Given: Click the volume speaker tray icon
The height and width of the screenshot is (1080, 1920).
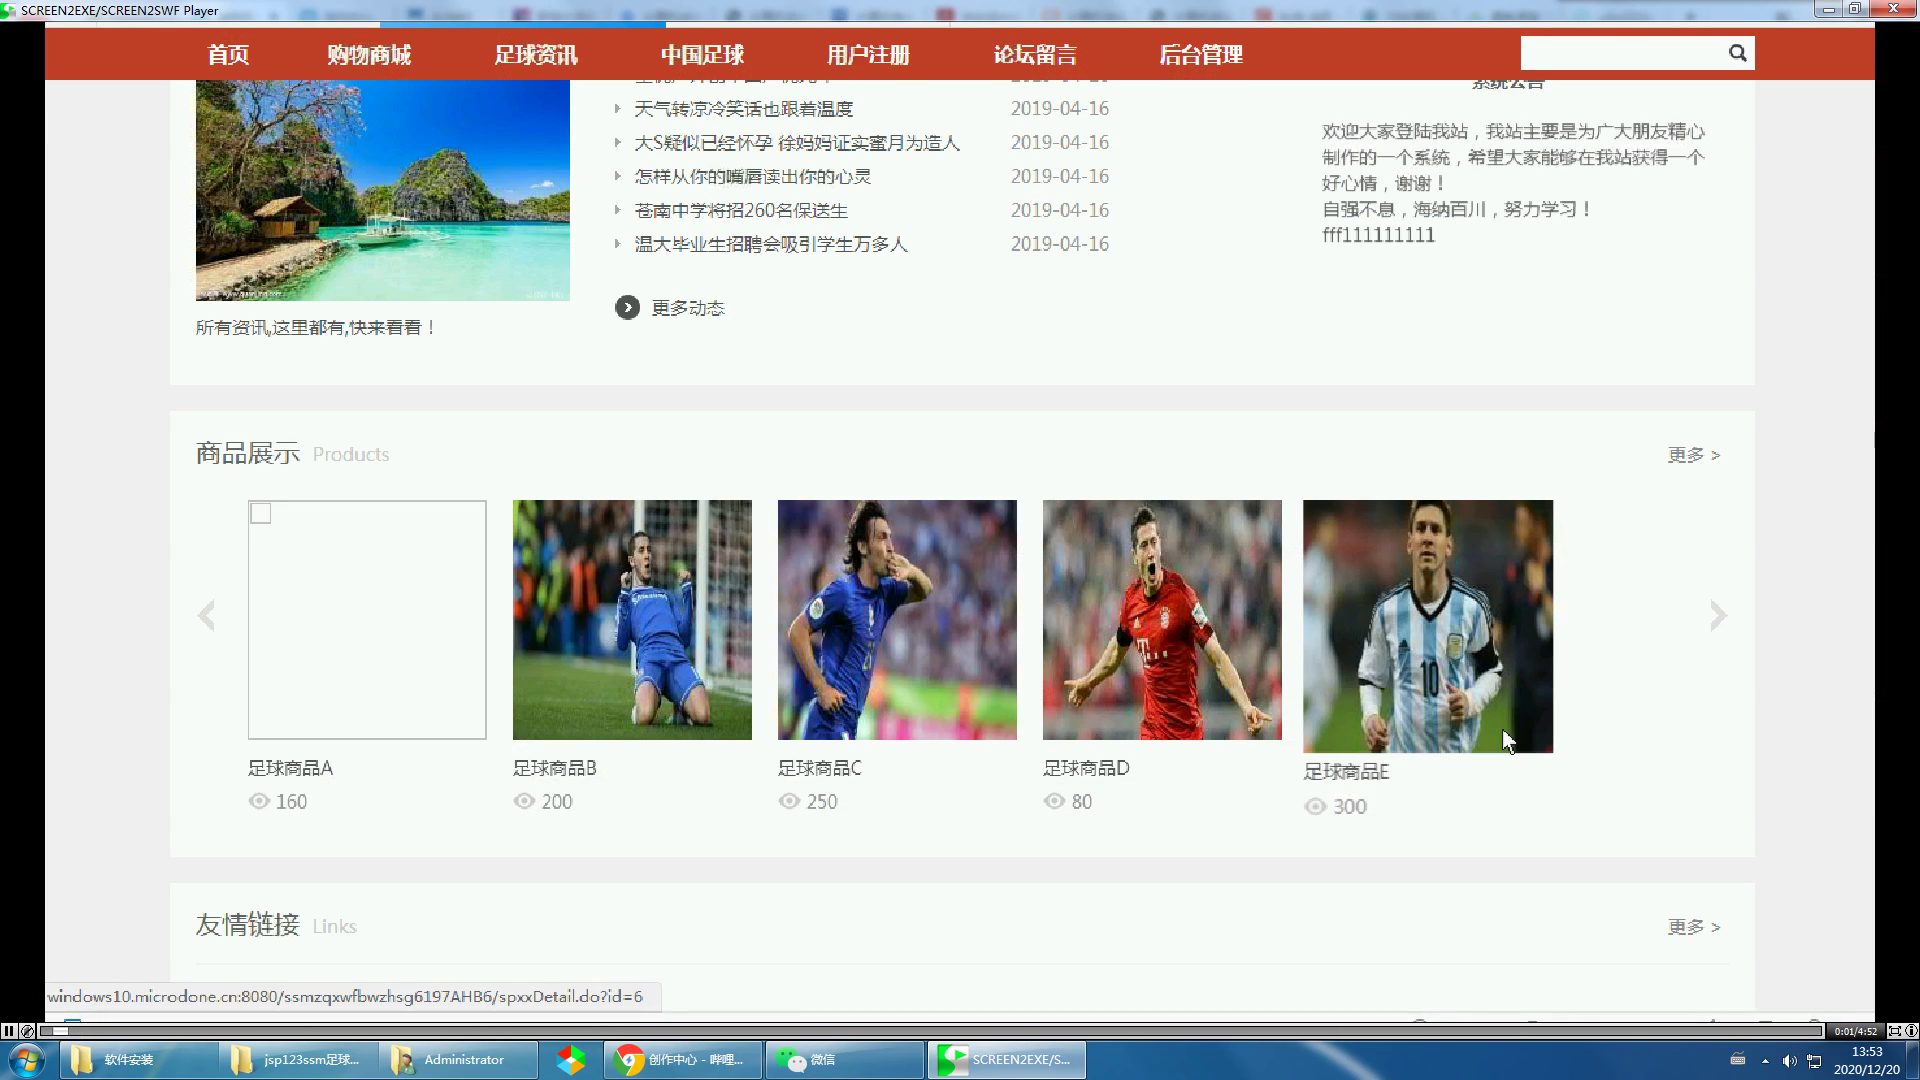Looking at the screenshot, I should click(x=1789, y=1061).
